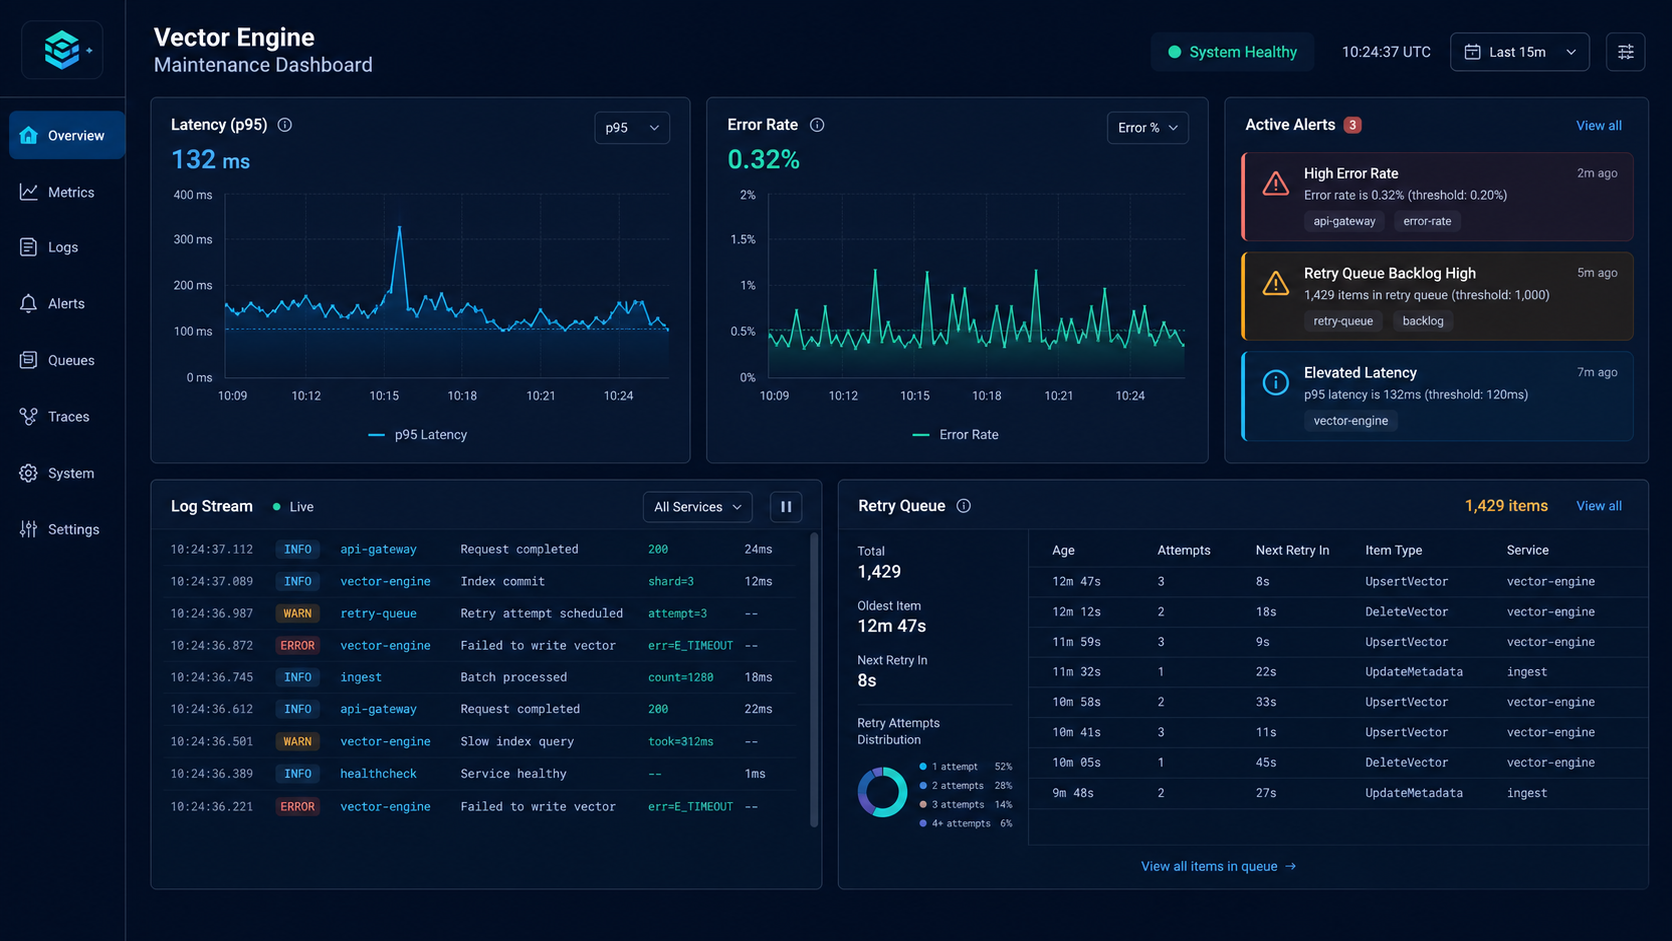Click the arrow in View all items in queue

1290,866
